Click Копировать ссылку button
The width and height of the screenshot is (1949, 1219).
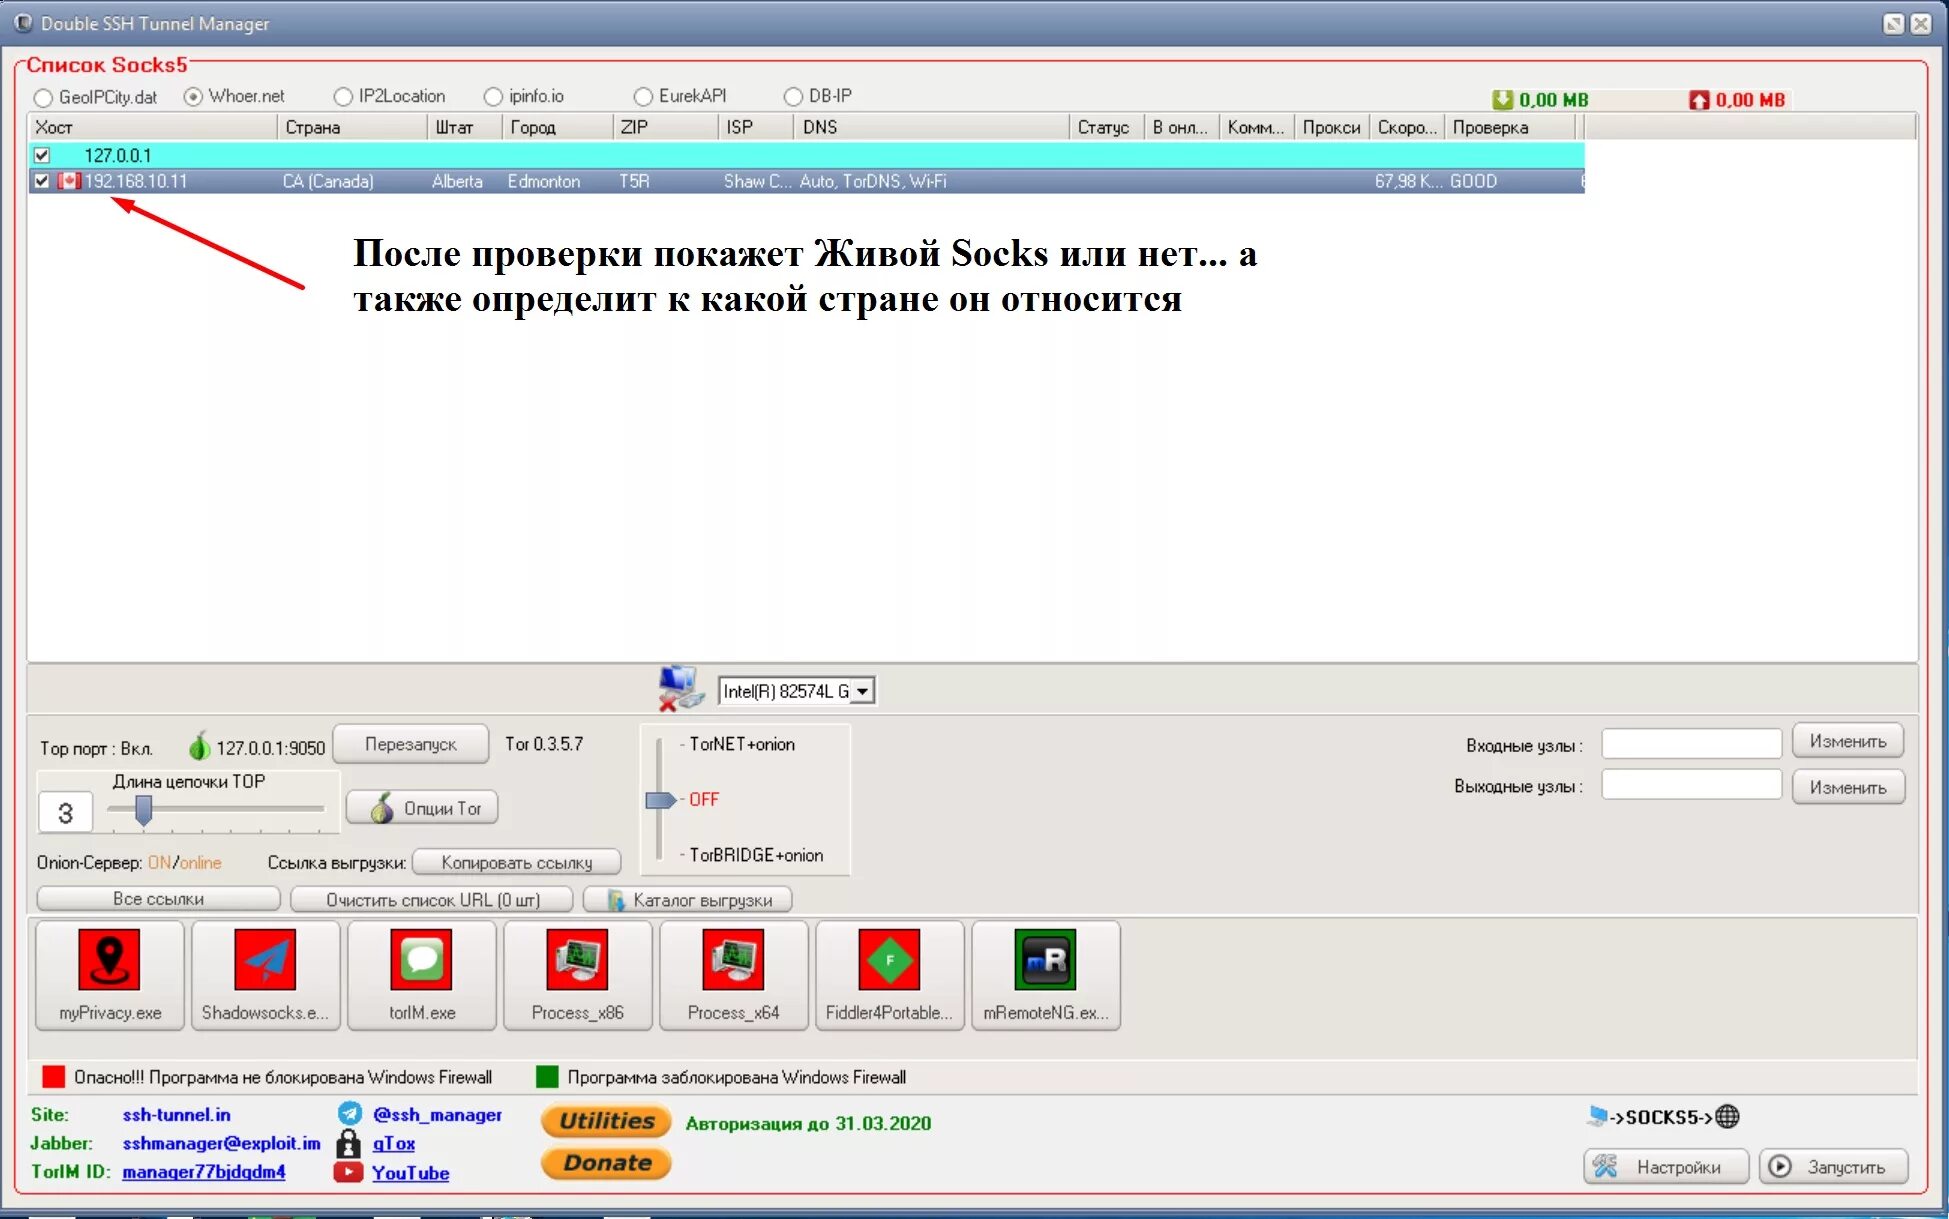(516, 862)
